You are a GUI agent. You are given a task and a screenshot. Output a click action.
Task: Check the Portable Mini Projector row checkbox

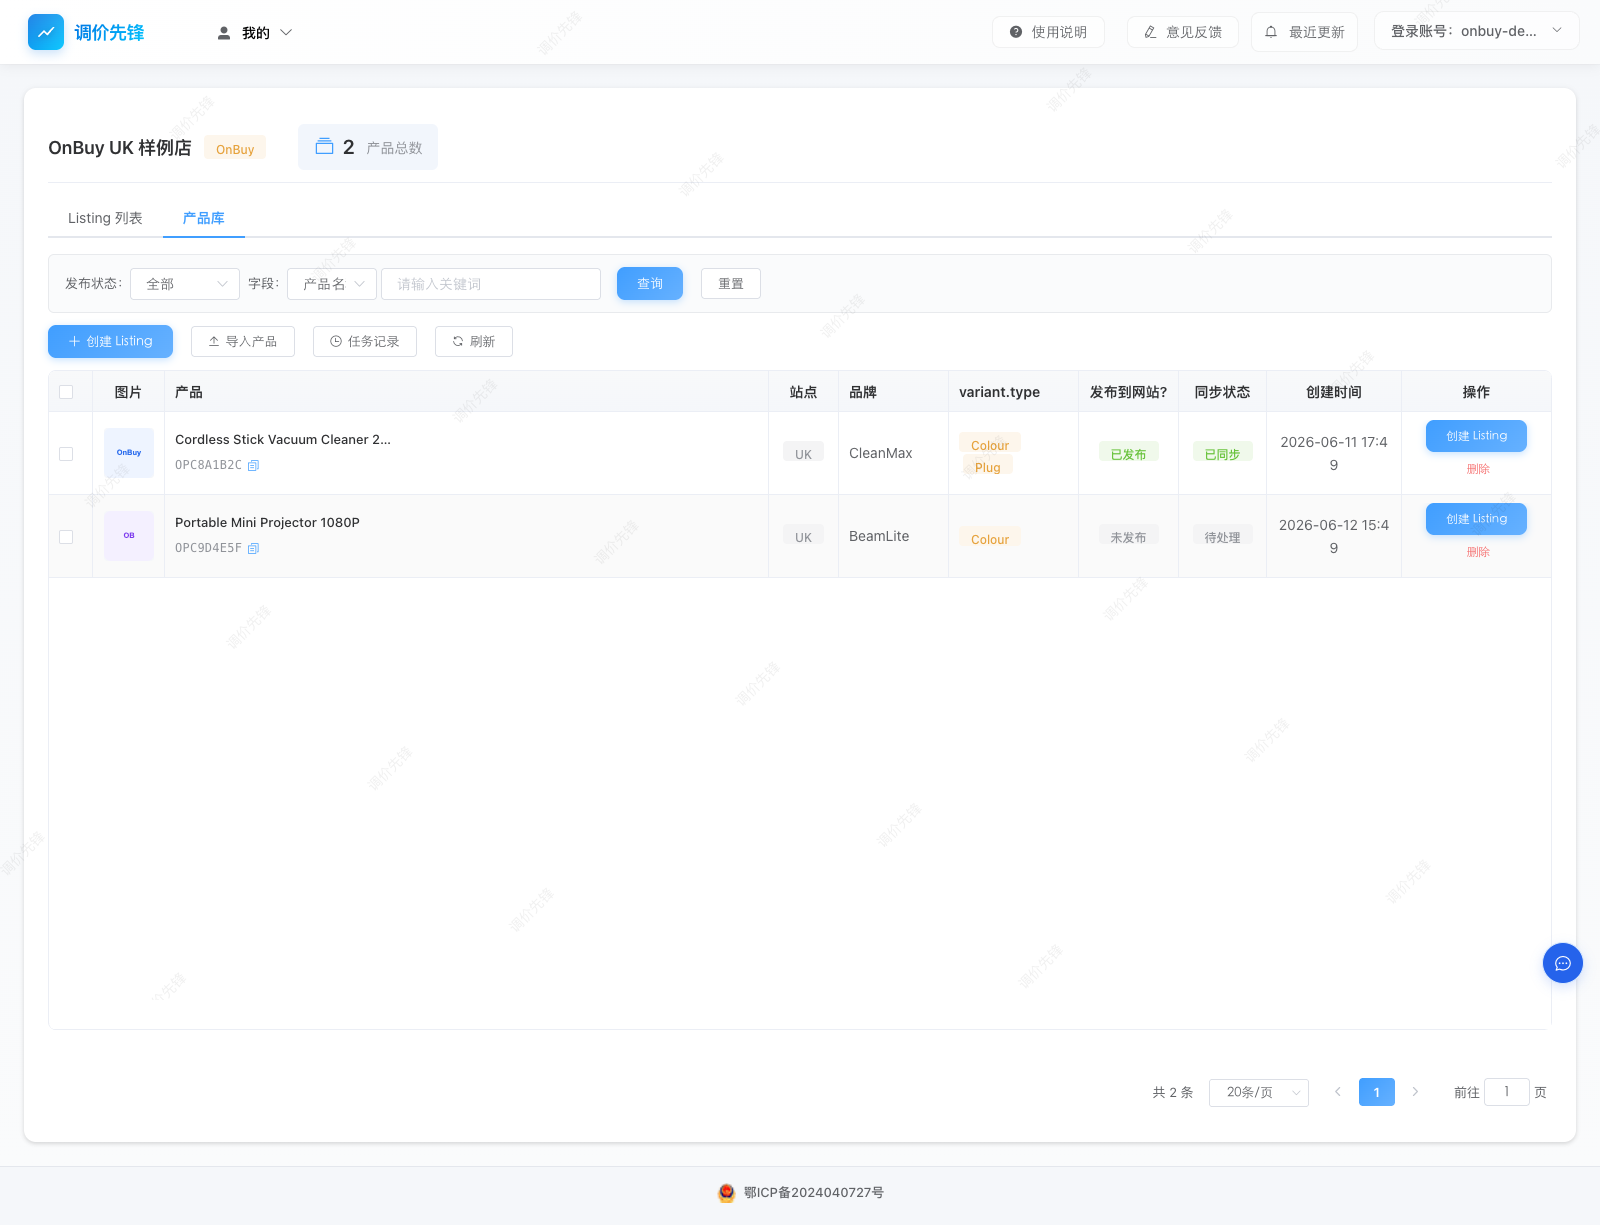tap(66, 537)
